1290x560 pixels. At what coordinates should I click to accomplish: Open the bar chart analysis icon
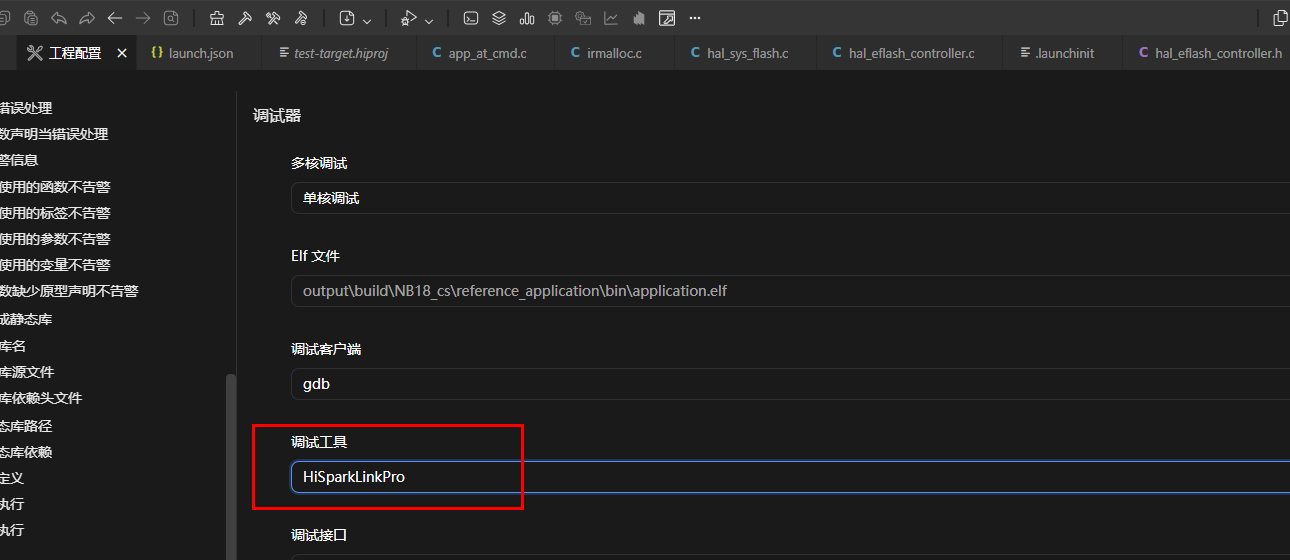click(527, 18)
